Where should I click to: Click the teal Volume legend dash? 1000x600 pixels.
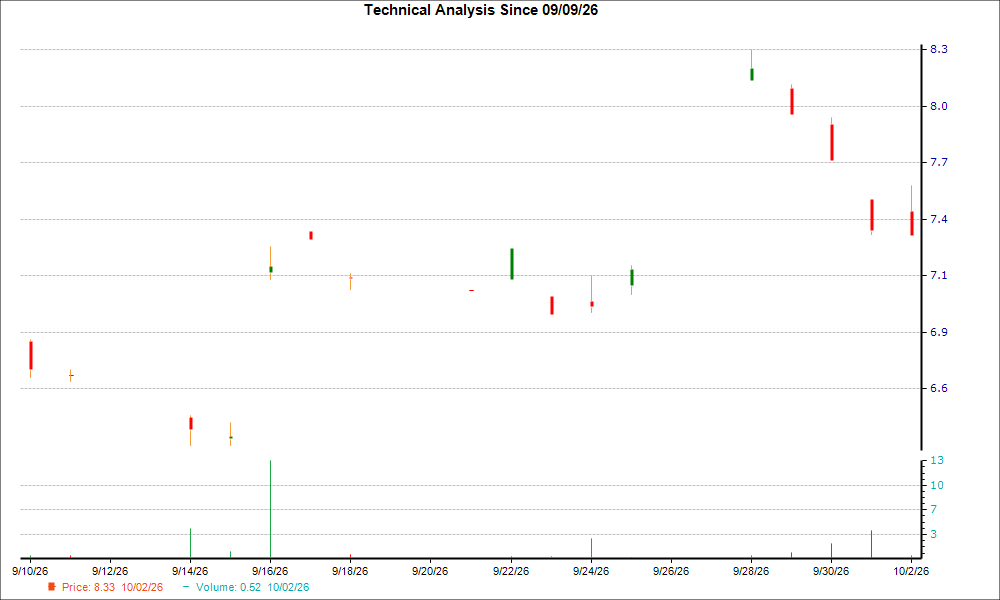pos(186,587)
